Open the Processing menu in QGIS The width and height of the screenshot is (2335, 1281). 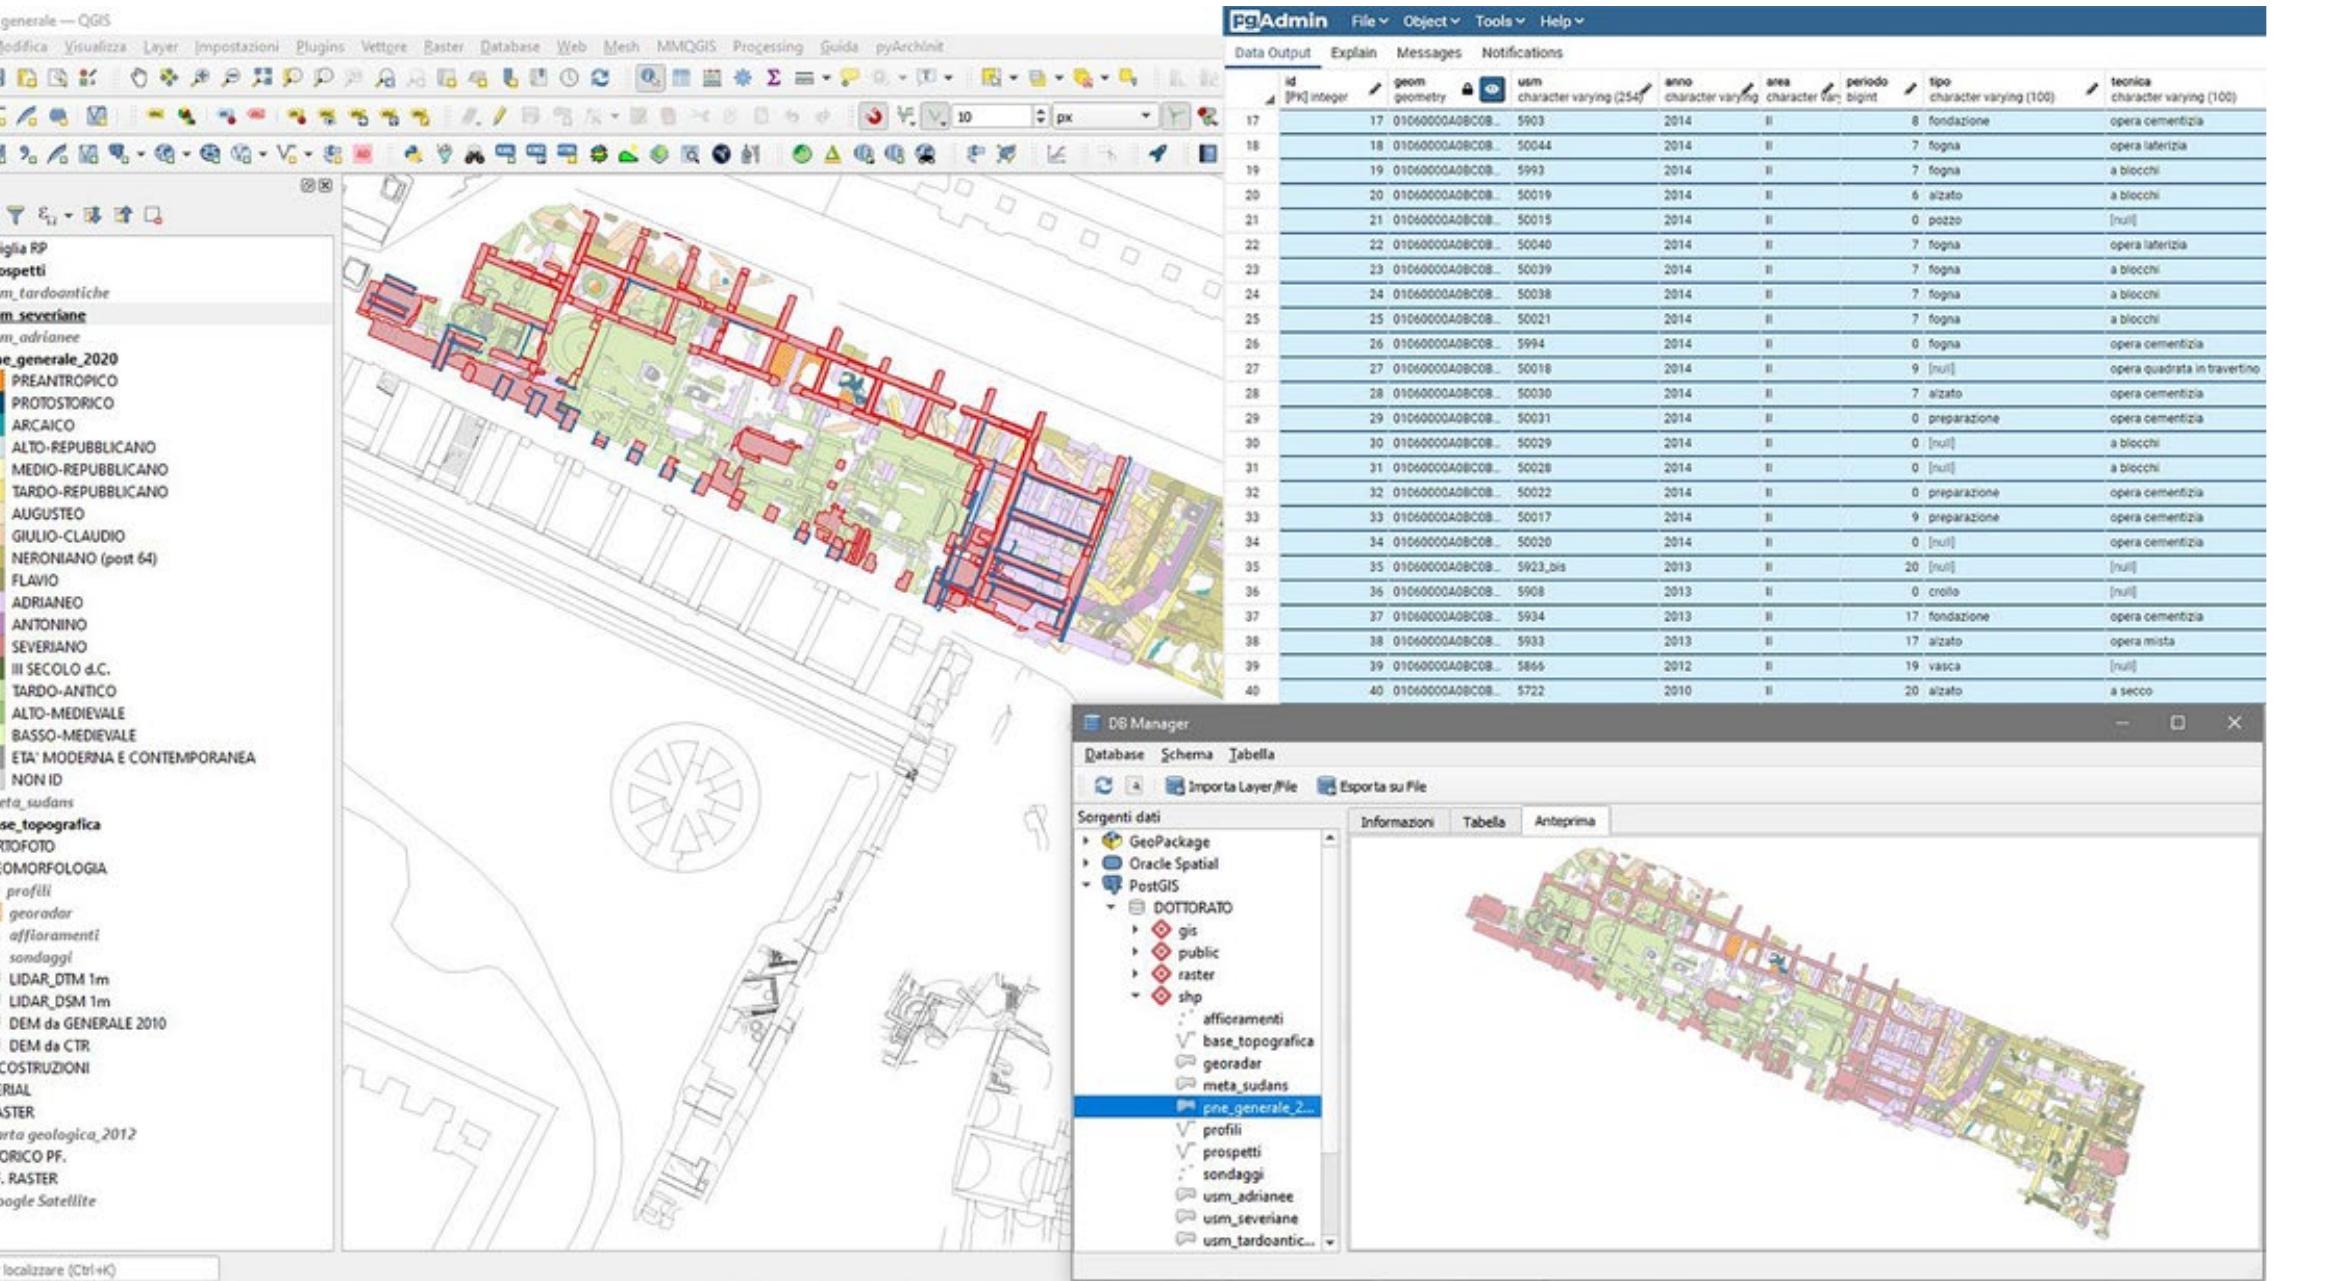click(767, 46)
